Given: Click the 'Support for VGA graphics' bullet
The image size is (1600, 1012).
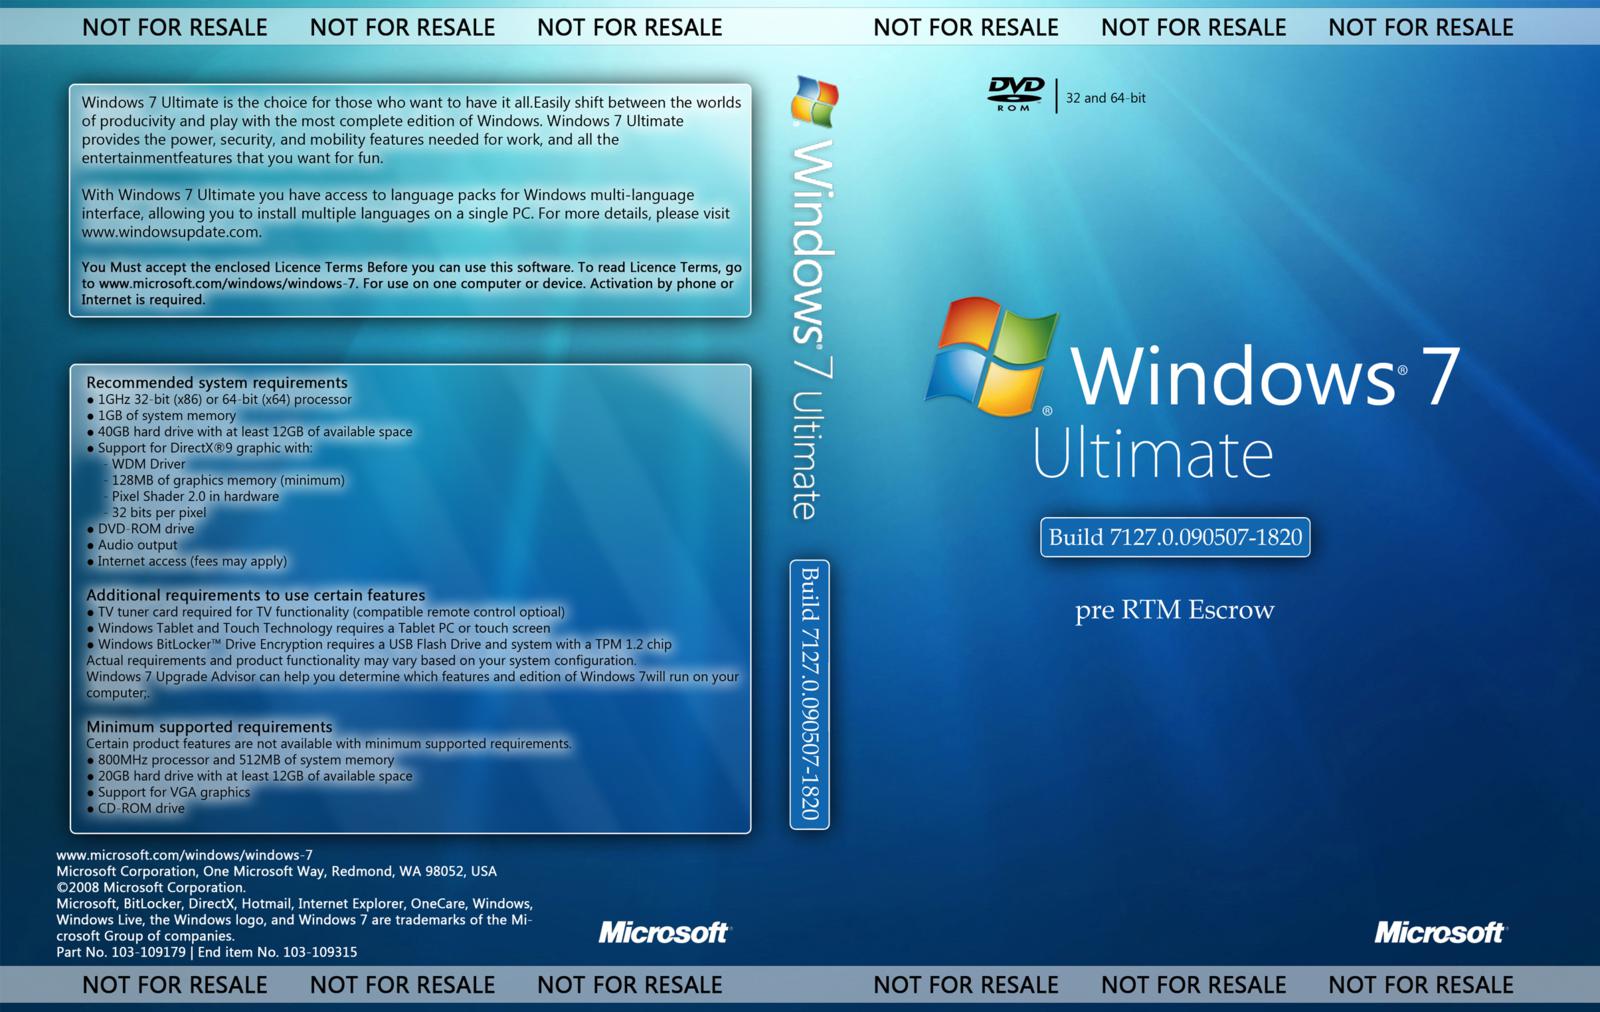Looking at the screenshot, I should 168,791.
